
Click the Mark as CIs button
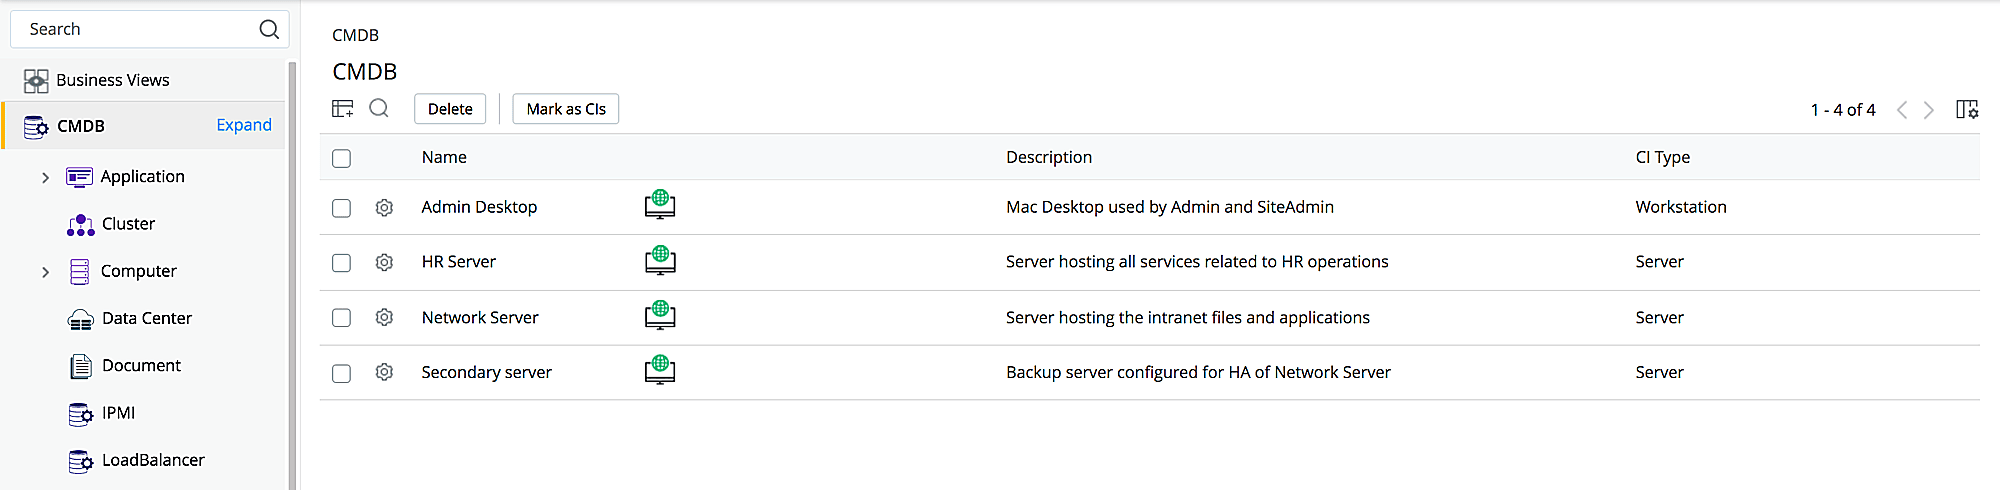pyautogui.click(x=566, y=109)
